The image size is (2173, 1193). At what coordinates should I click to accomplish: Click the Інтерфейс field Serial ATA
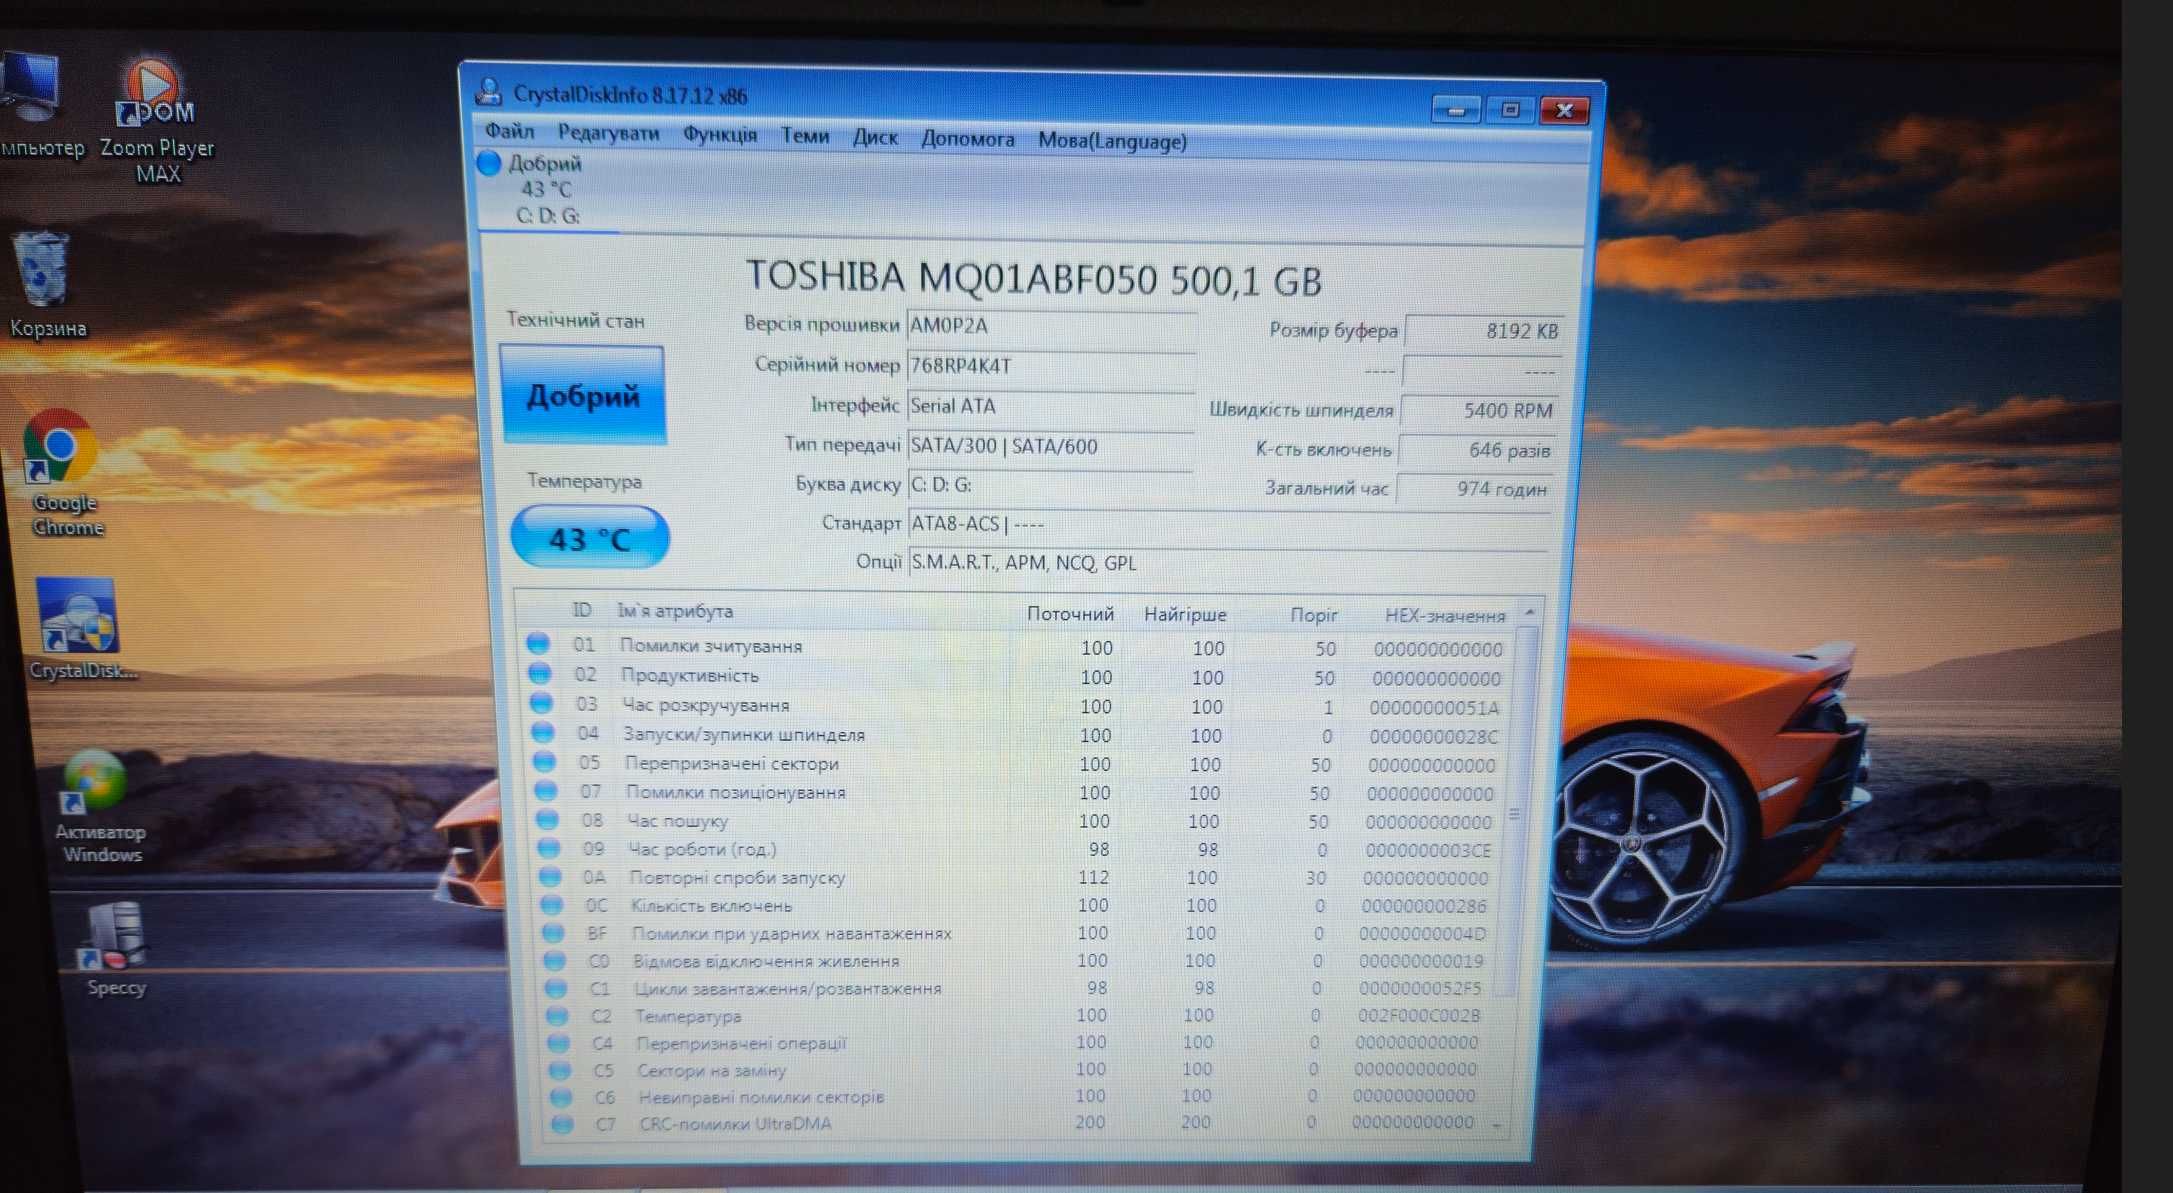point(1050,406)
